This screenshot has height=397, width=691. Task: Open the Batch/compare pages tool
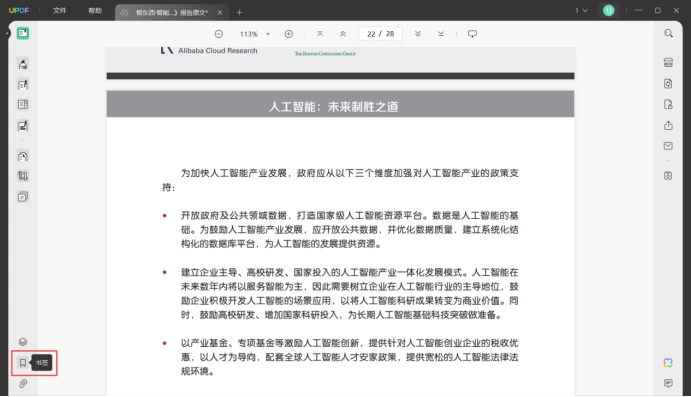pos(23,197)
